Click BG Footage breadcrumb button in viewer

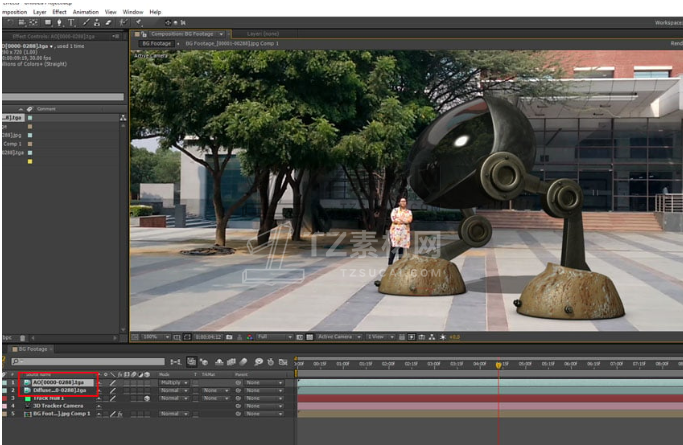(x=157, y=44)
